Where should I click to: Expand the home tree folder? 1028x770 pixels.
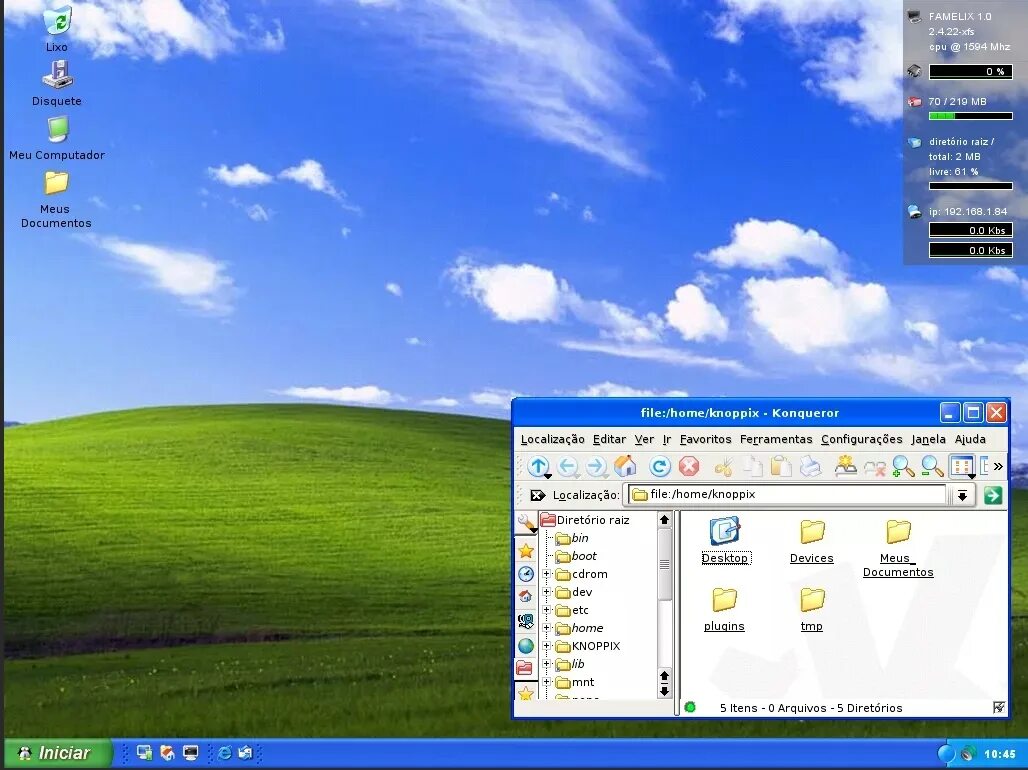(x=546, y=628)
